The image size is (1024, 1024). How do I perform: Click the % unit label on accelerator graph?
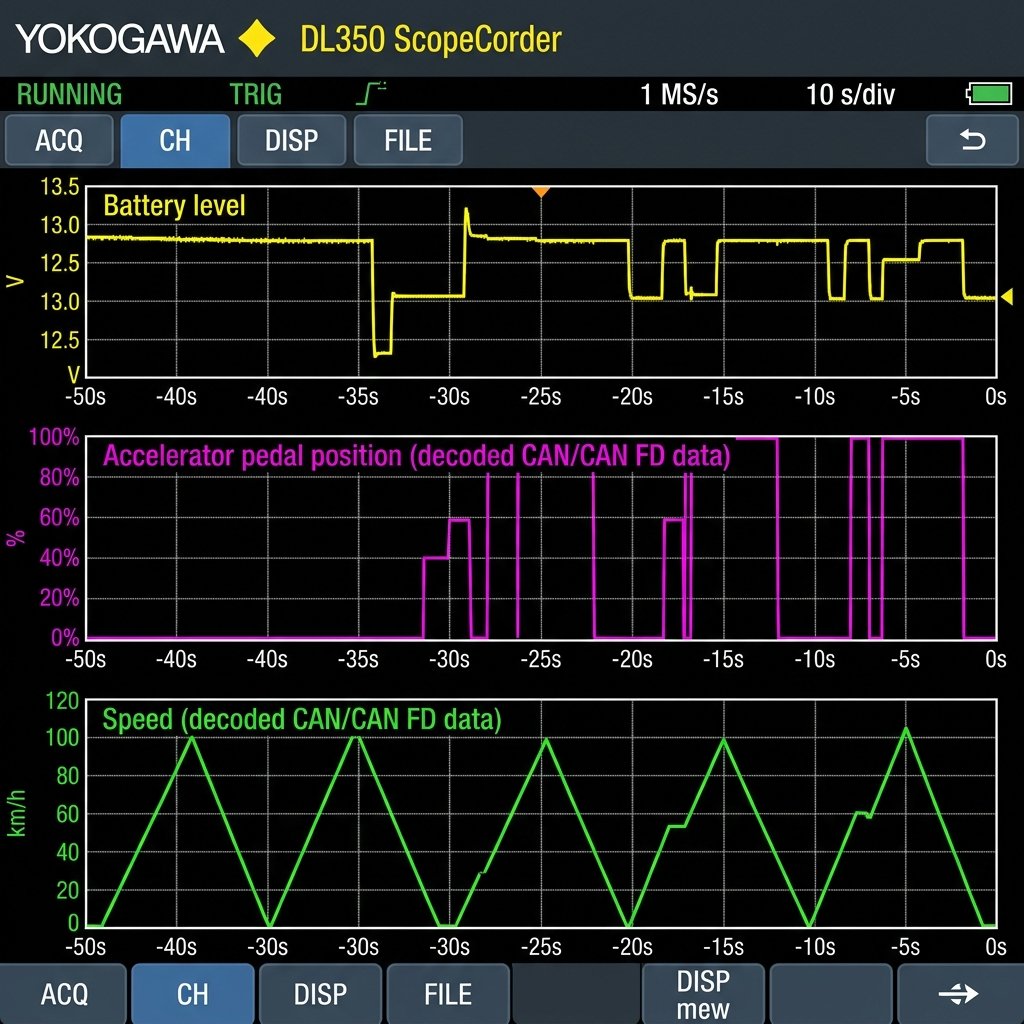point(16,538)
